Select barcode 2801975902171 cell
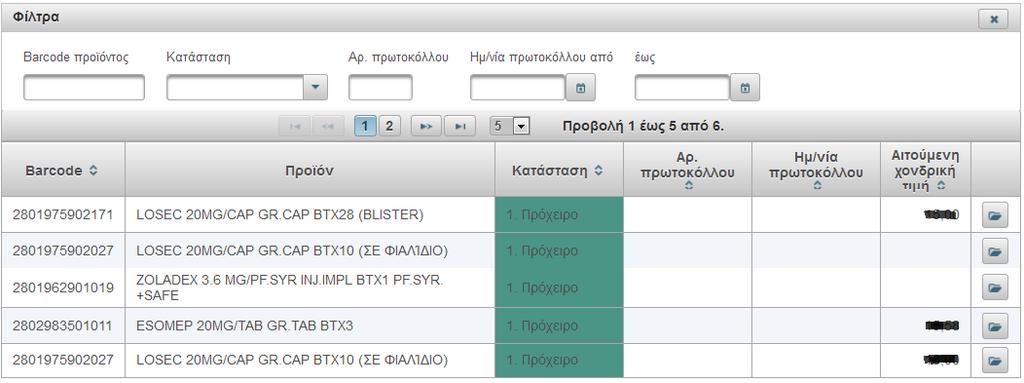 click(x=63, y=214)
